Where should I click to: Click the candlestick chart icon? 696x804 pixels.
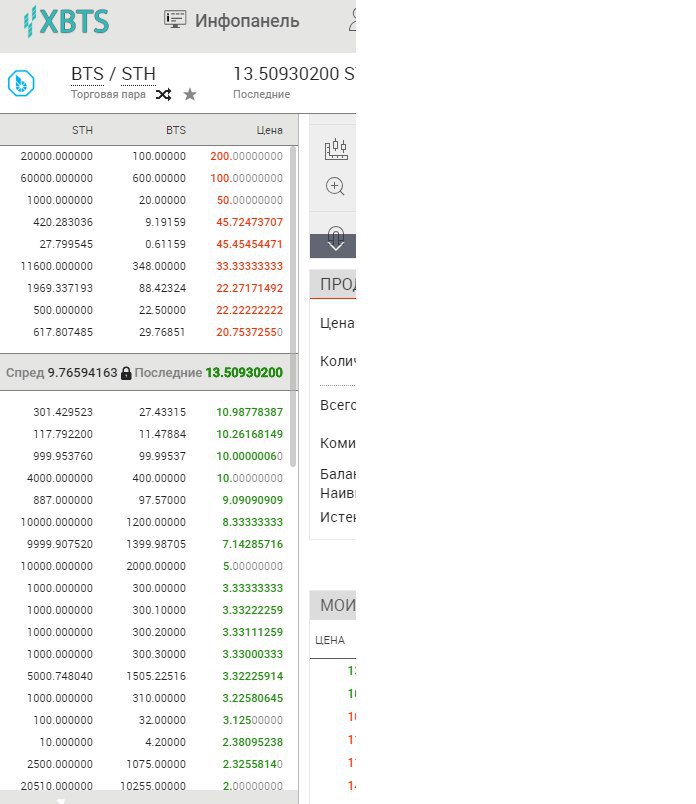336,149
